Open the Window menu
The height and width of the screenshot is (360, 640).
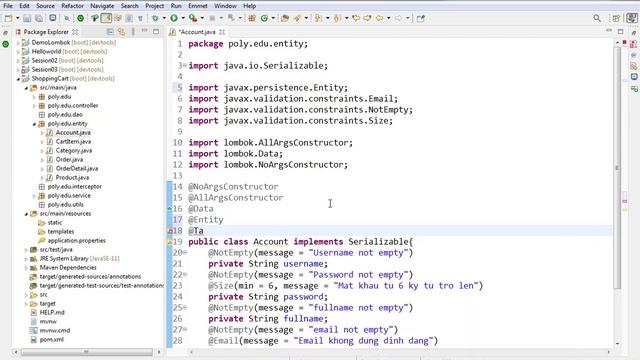225,6
